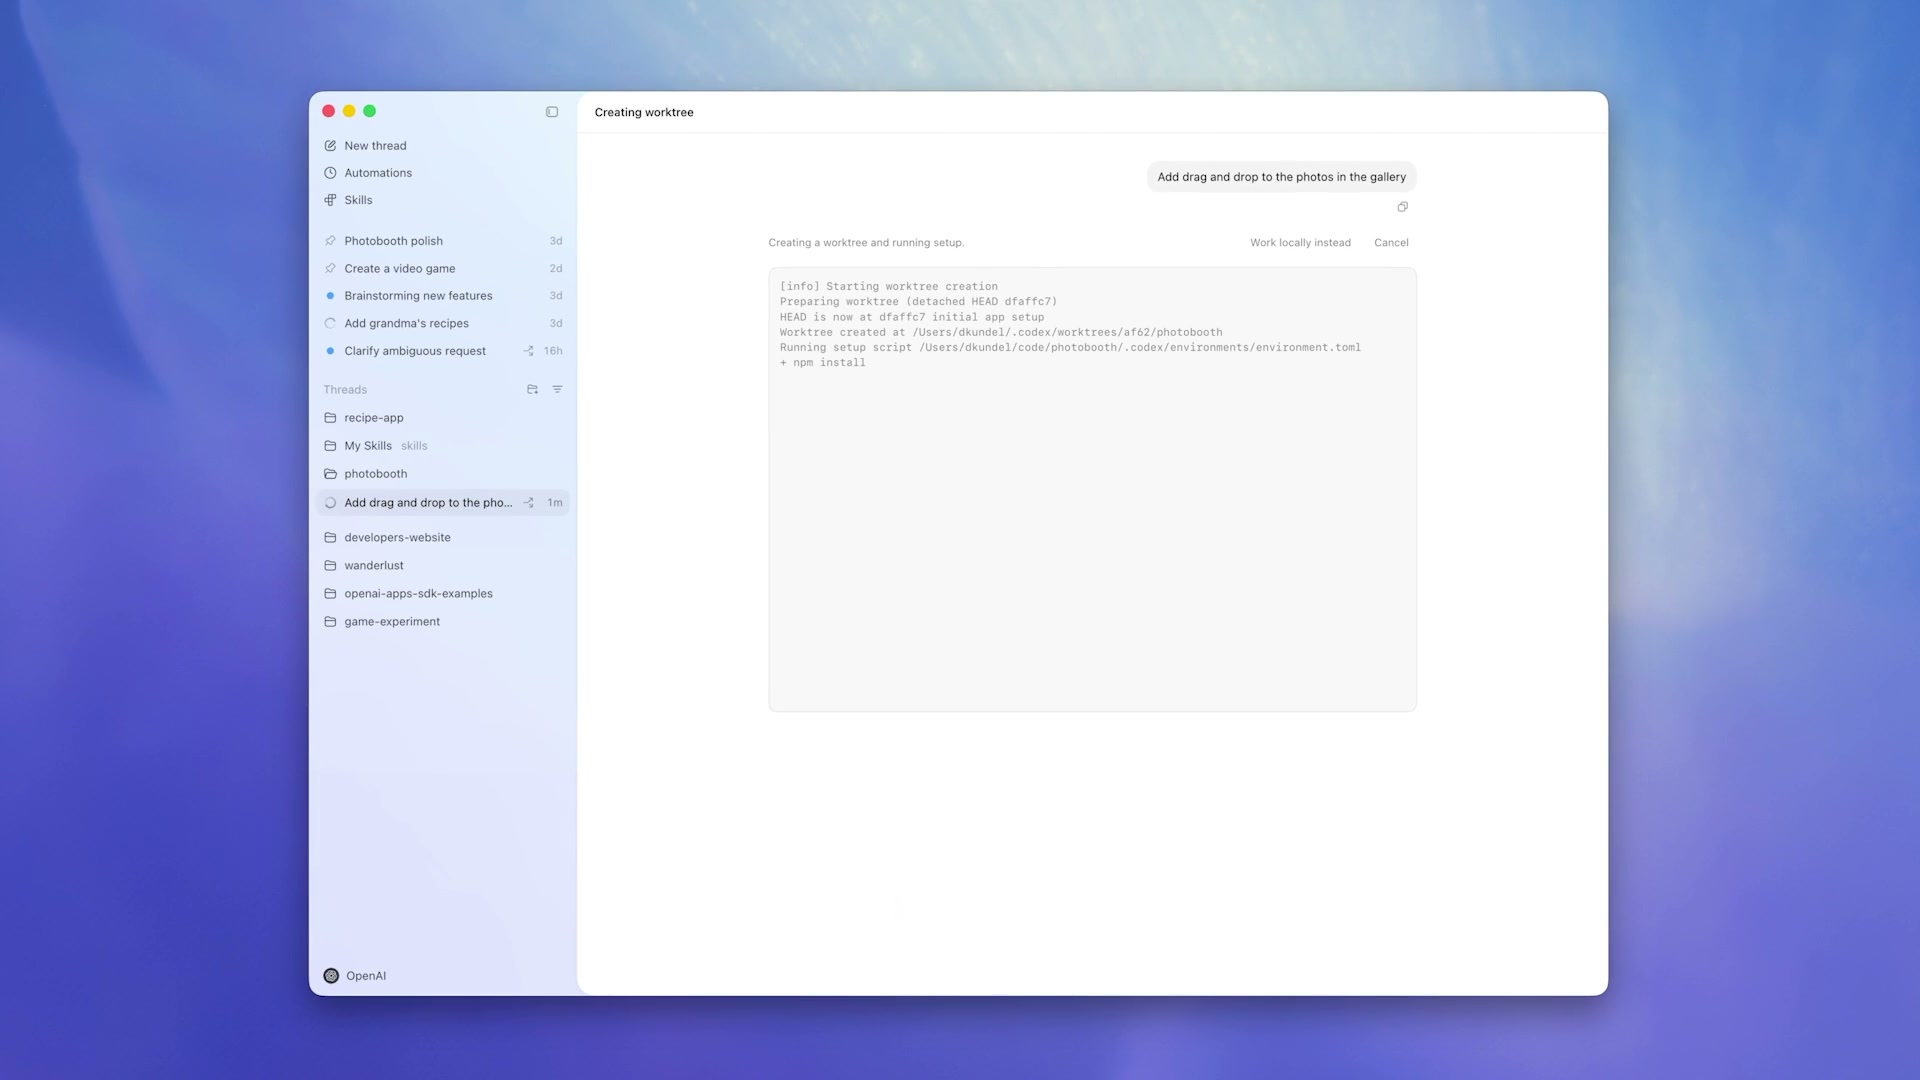
Task: Click pin icon beside Photobooth polish
Action: pos(330,241)
